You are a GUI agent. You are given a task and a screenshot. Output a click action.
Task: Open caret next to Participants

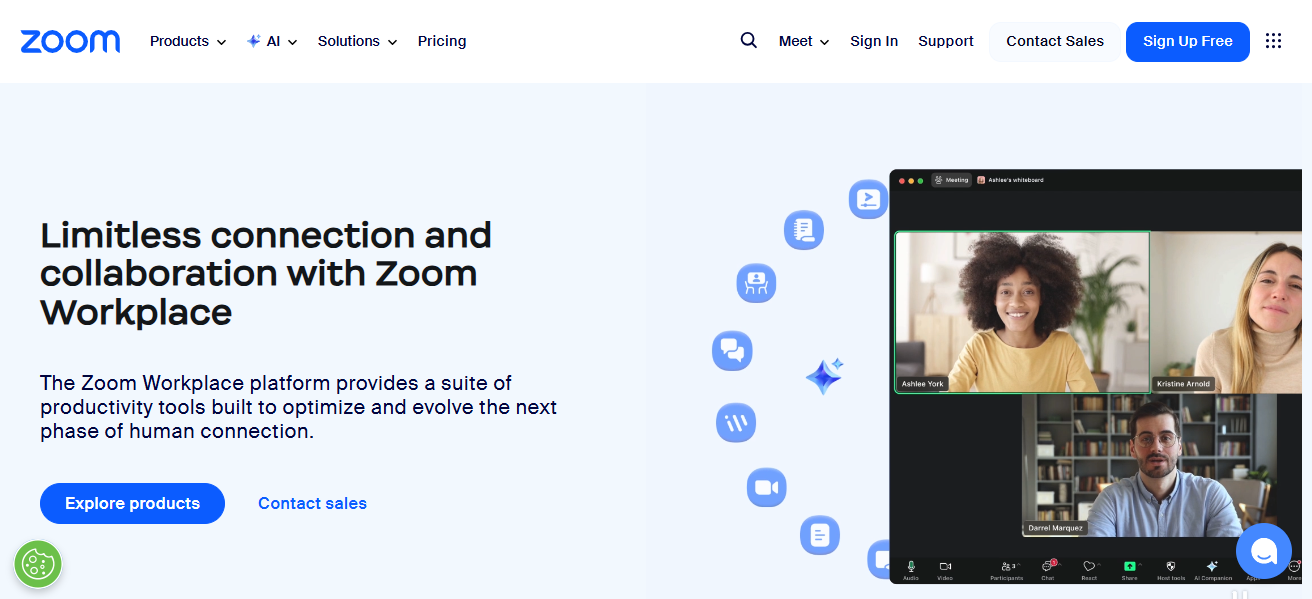point(1019,564)
